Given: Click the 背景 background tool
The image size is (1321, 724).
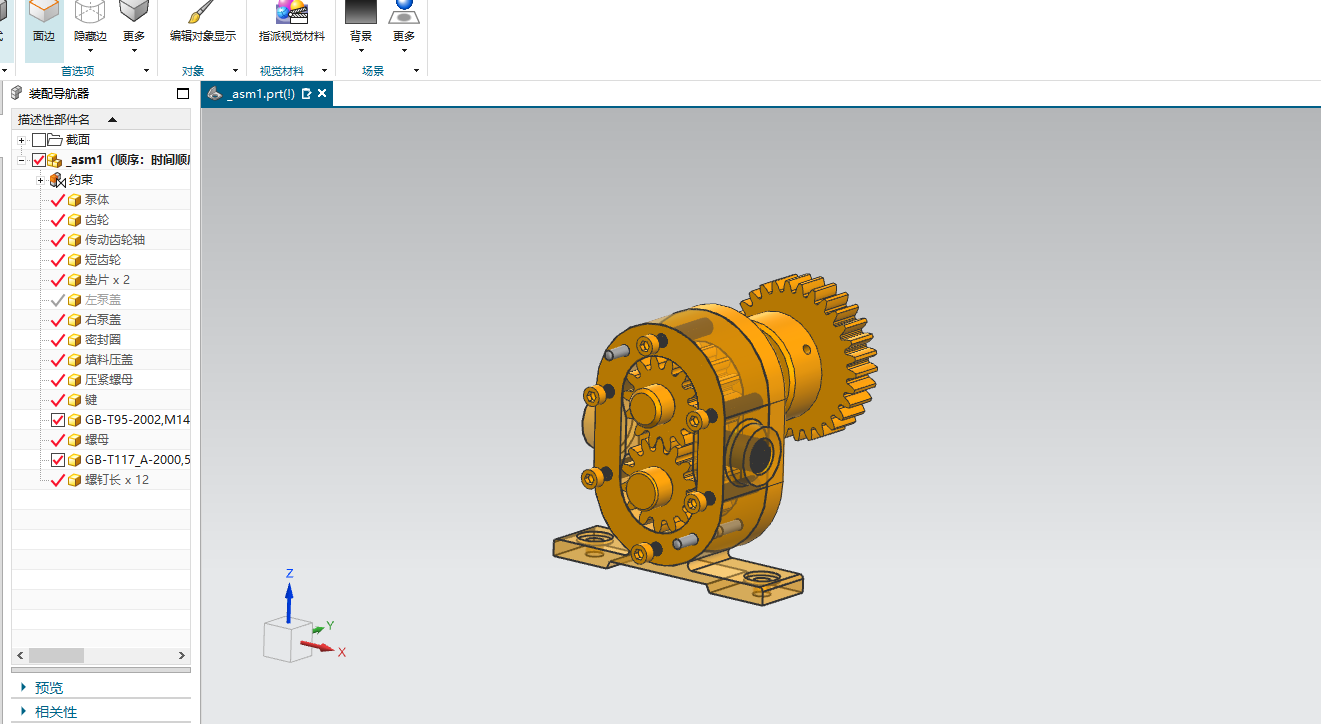Looking at the screenshot, I should click(x=361, y=26).
